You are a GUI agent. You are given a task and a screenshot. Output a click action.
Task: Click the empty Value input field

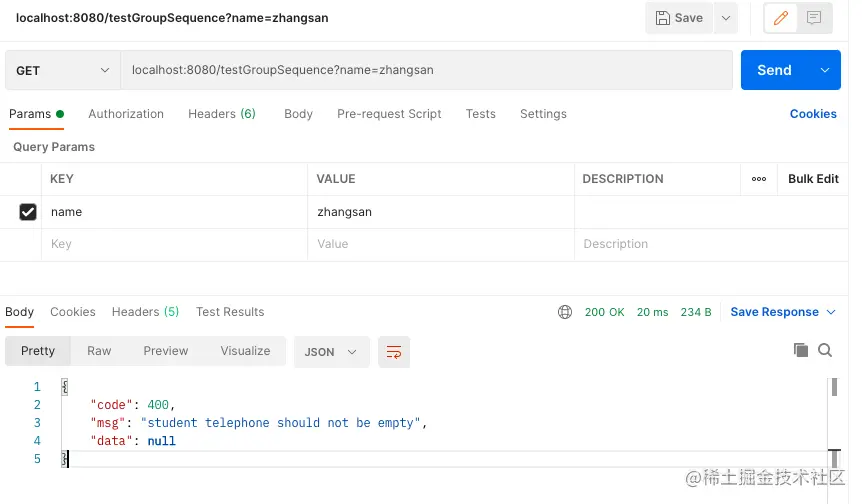pyautogui.click(x=441, y=244)
